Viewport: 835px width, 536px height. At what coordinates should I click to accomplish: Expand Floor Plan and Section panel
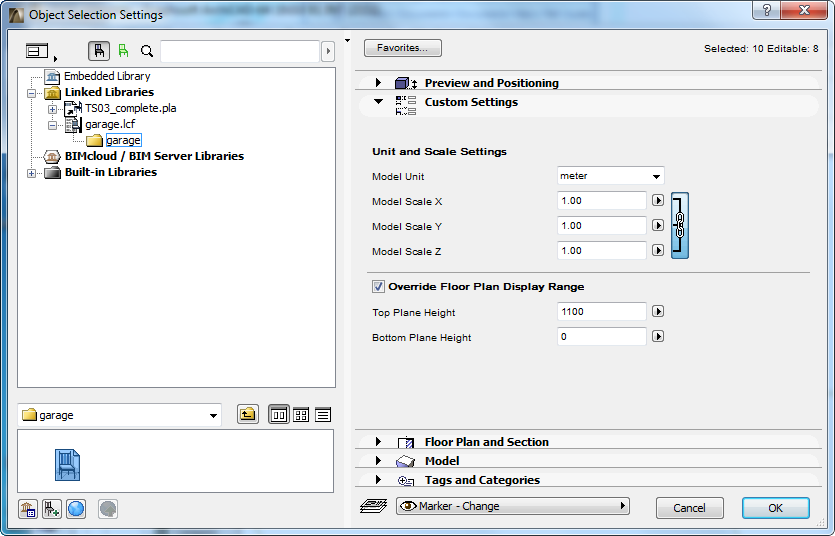(378, 442)
